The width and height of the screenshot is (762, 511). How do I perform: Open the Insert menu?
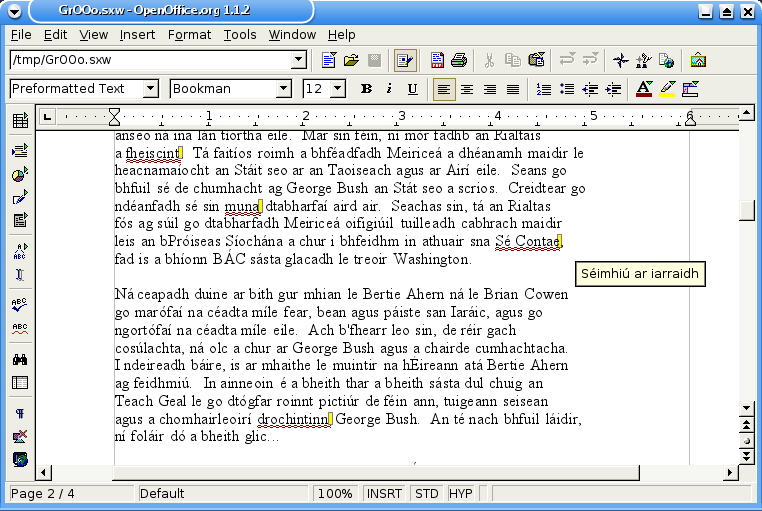pyautogui.click(x=137, y=35)
